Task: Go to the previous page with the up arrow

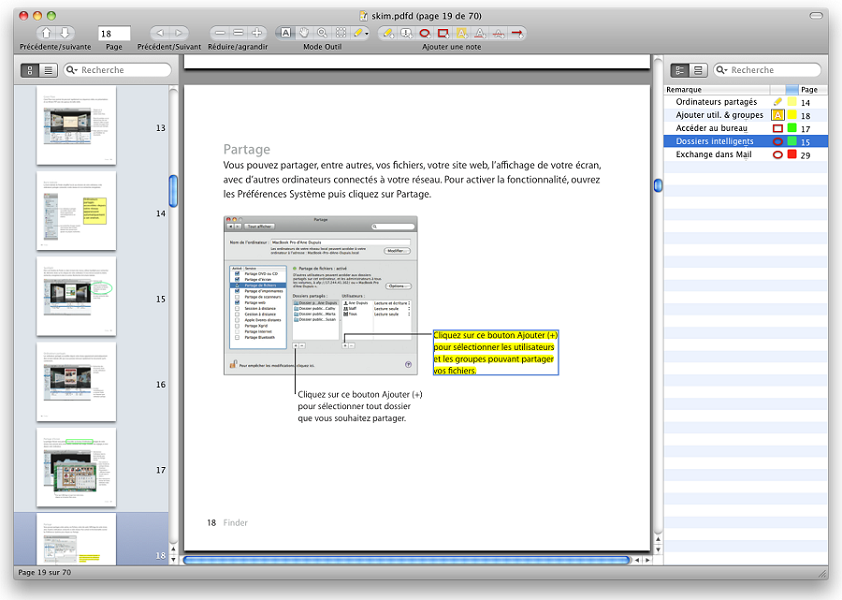Action: (x=44, y=33)
